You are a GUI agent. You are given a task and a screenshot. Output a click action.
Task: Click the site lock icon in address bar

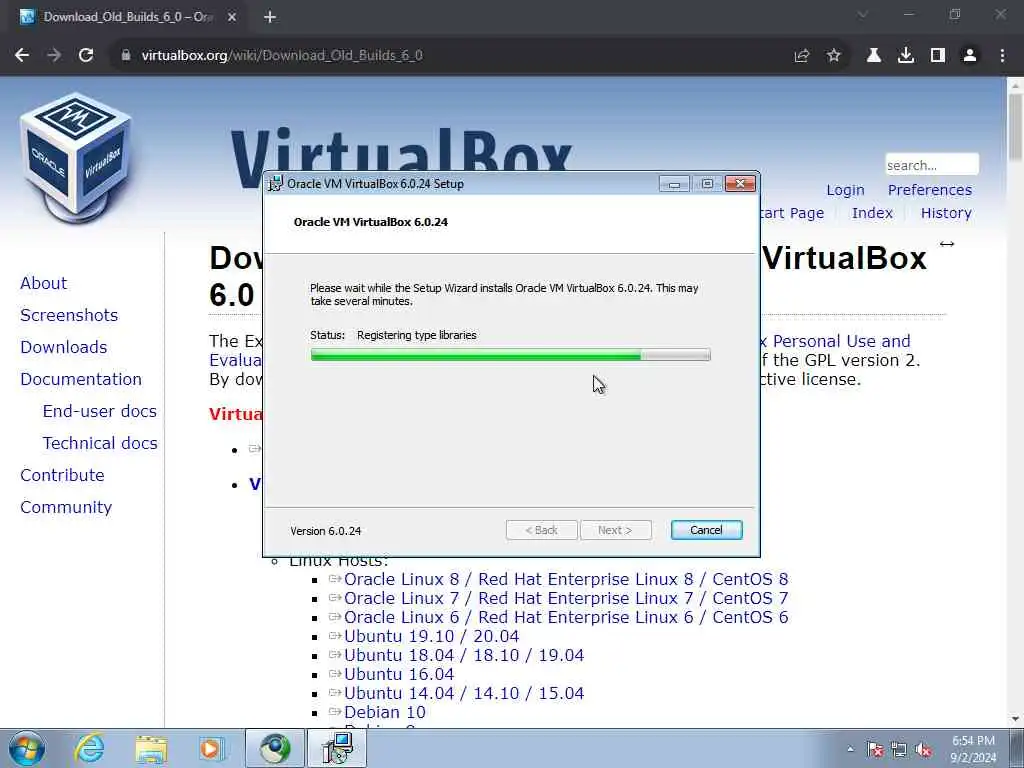pyautogui.click(x=126, y=56)
